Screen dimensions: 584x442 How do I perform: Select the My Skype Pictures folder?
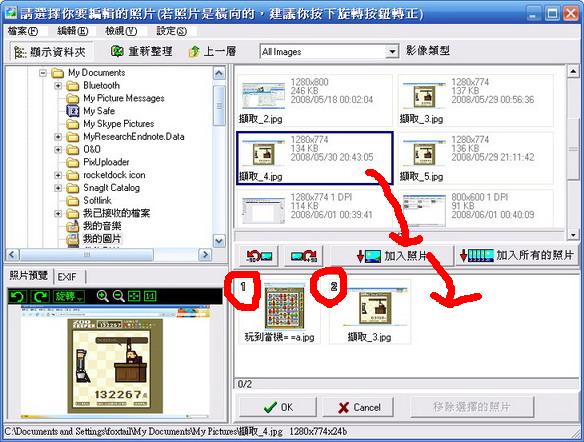pyautogui.click(x=118, y=124)
